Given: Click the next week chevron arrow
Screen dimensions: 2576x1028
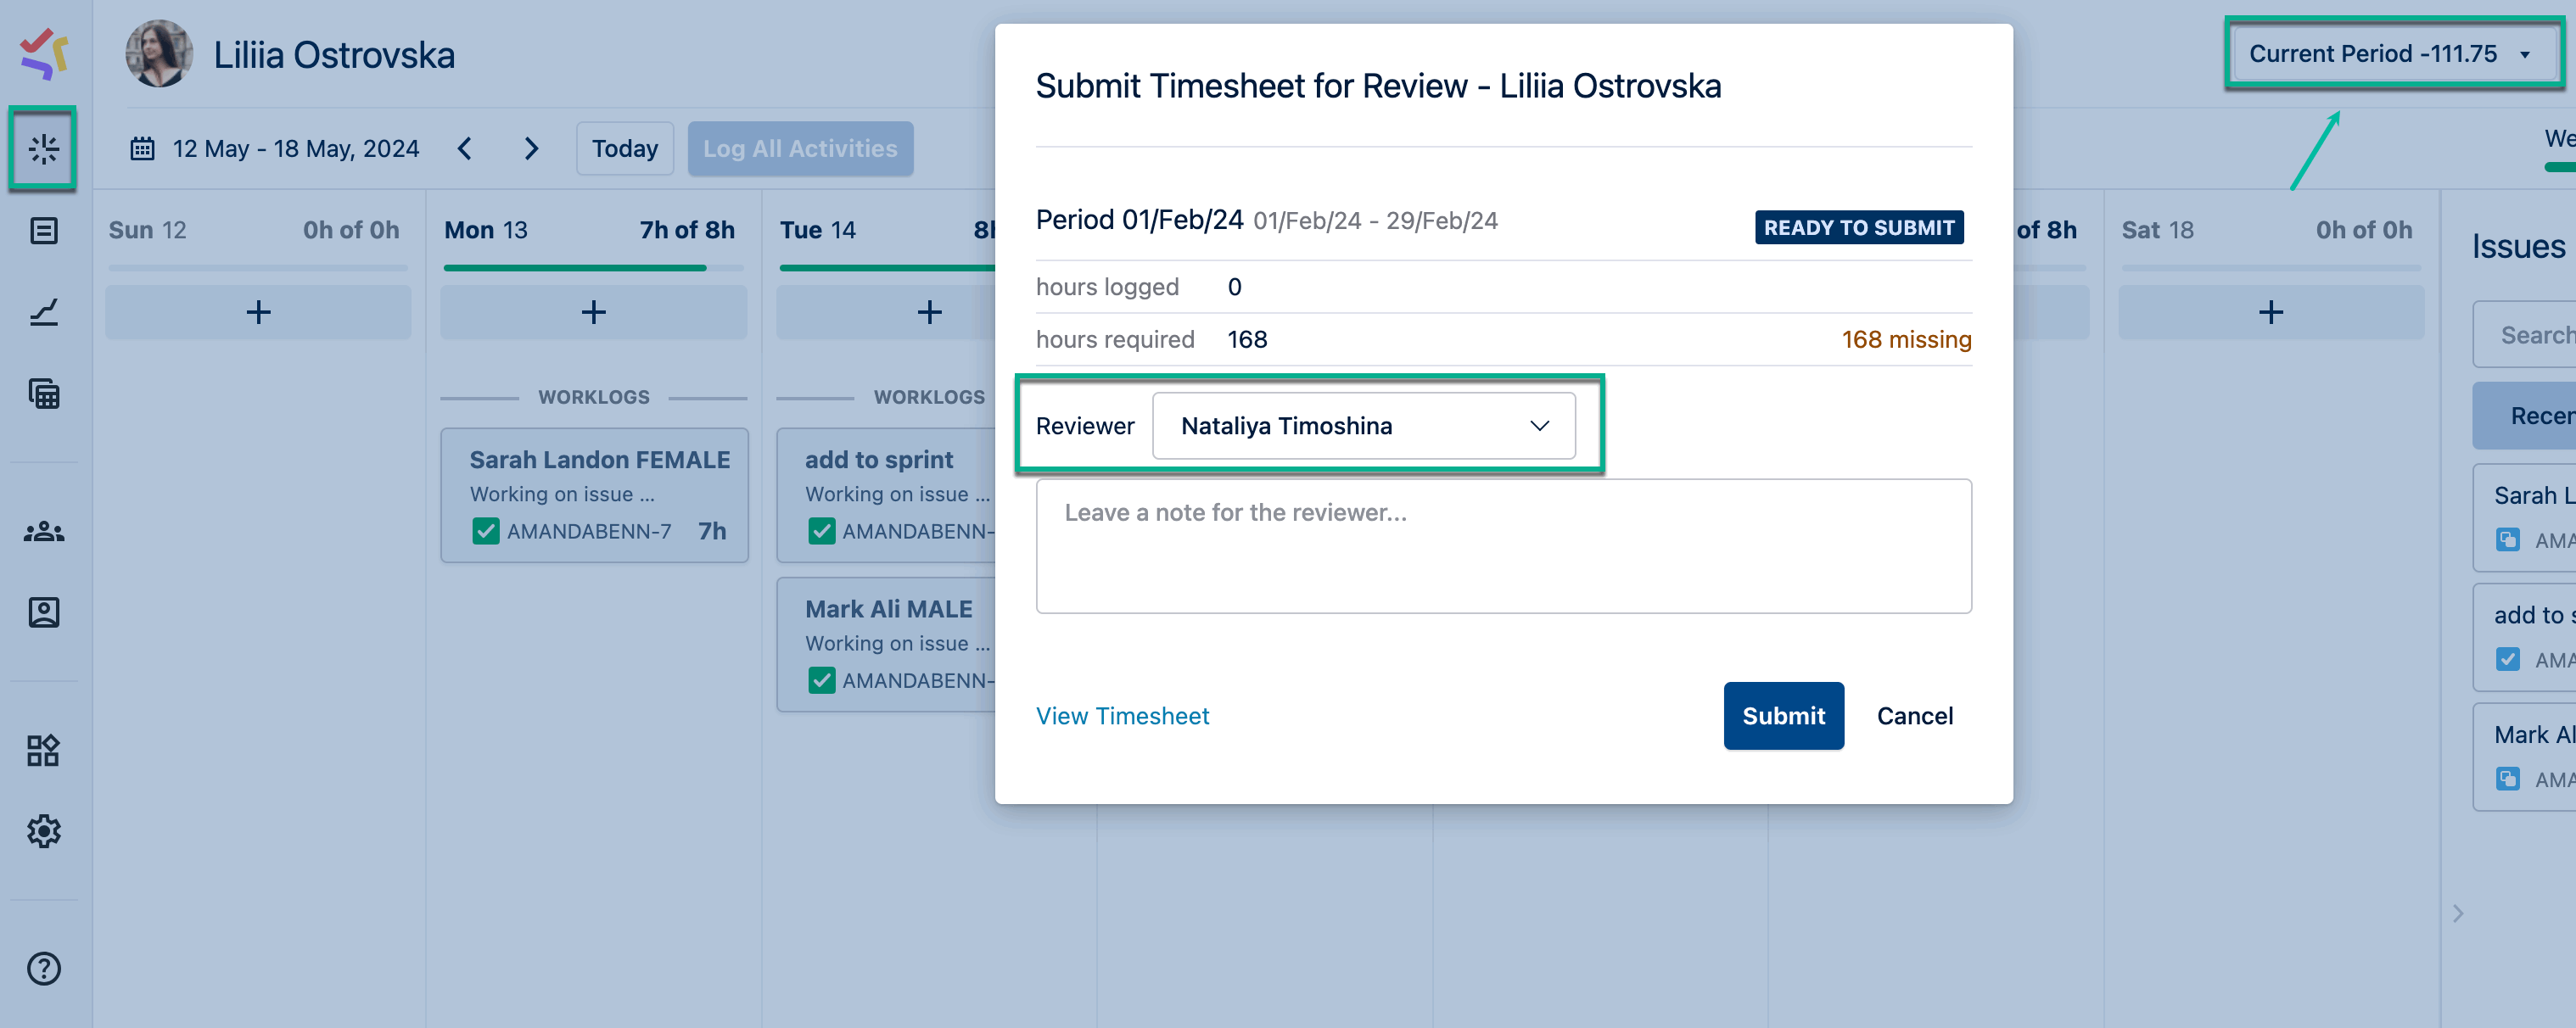Looking at the screenshot, I should tap(531, 147).
